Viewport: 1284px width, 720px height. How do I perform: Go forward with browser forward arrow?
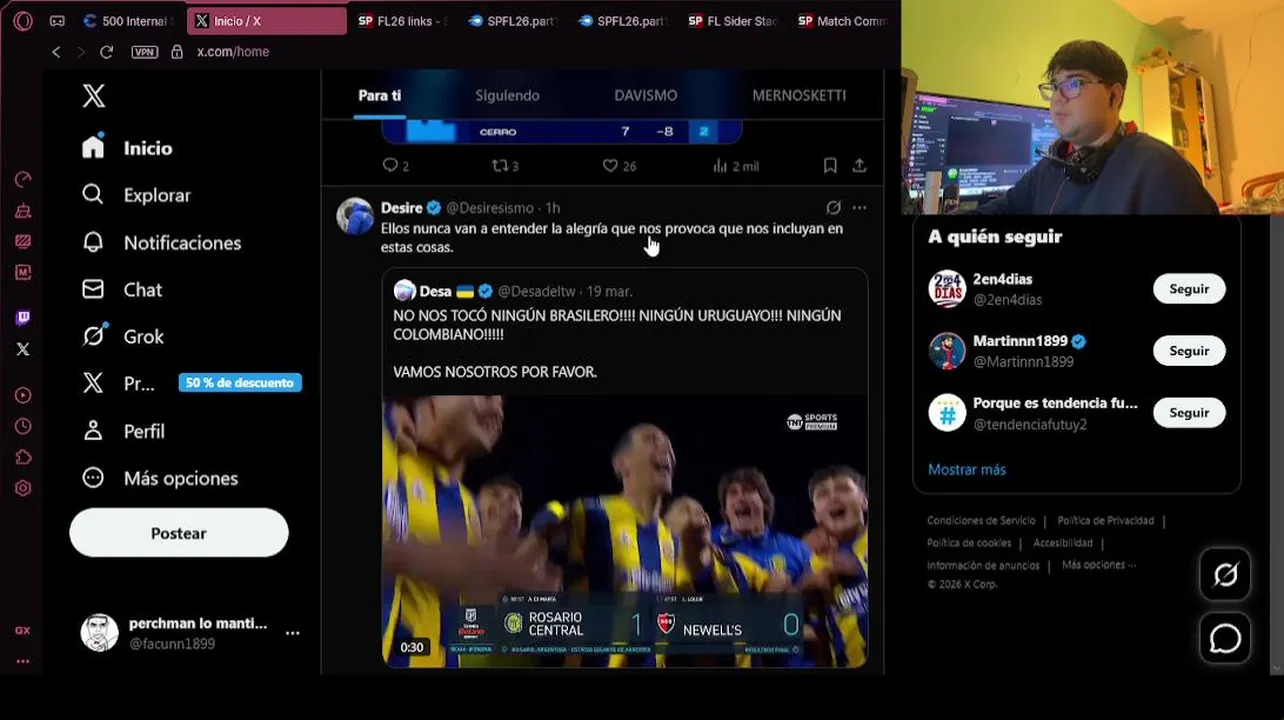pos(81,52)
